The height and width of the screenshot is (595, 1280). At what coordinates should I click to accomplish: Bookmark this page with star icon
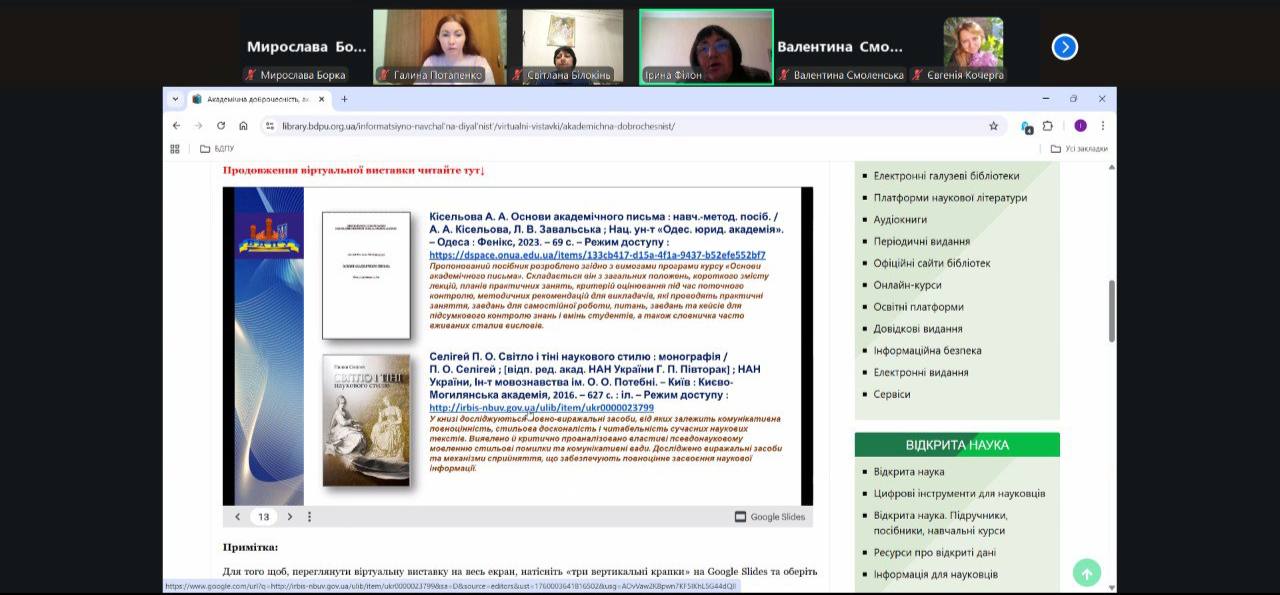coord(993,126)
